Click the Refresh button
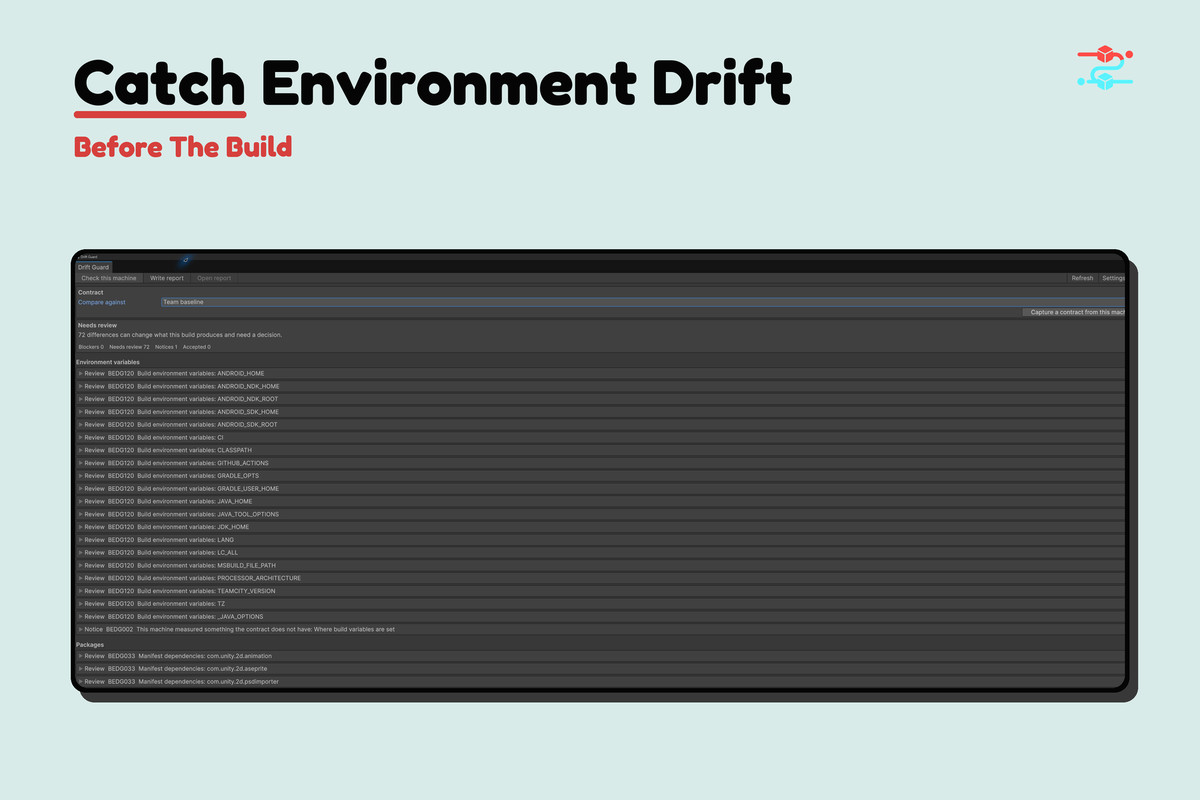Image resolution: width=1200 pixels, height=800 pixels. (x=1082, y=278)
